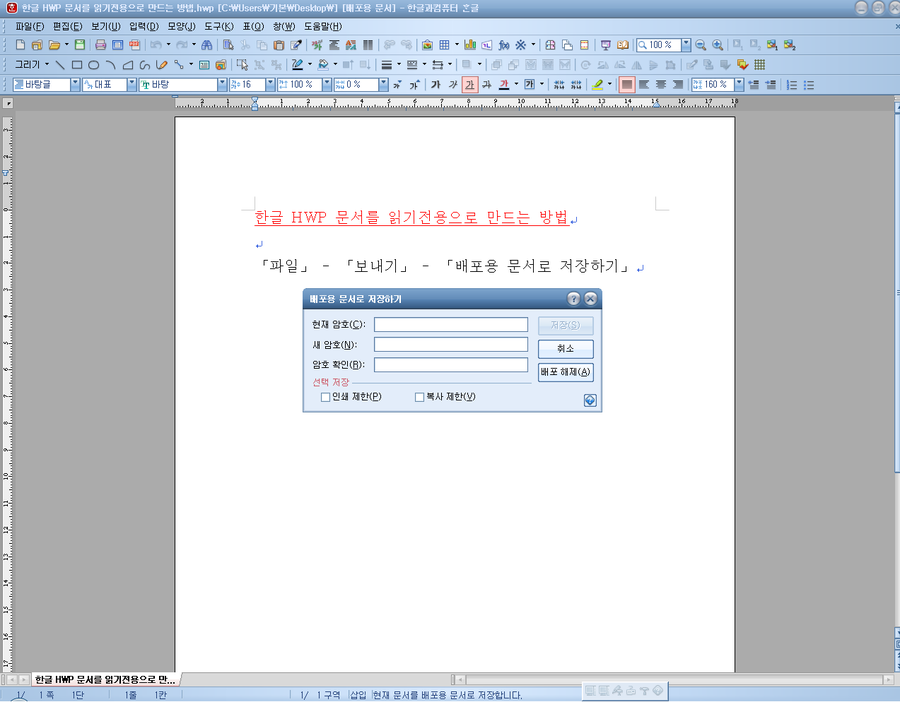This screenshot has height=702, width=900.
Task: Toggle left paragraph alignment
Action: pyautogui.click(x=644, y=85)
